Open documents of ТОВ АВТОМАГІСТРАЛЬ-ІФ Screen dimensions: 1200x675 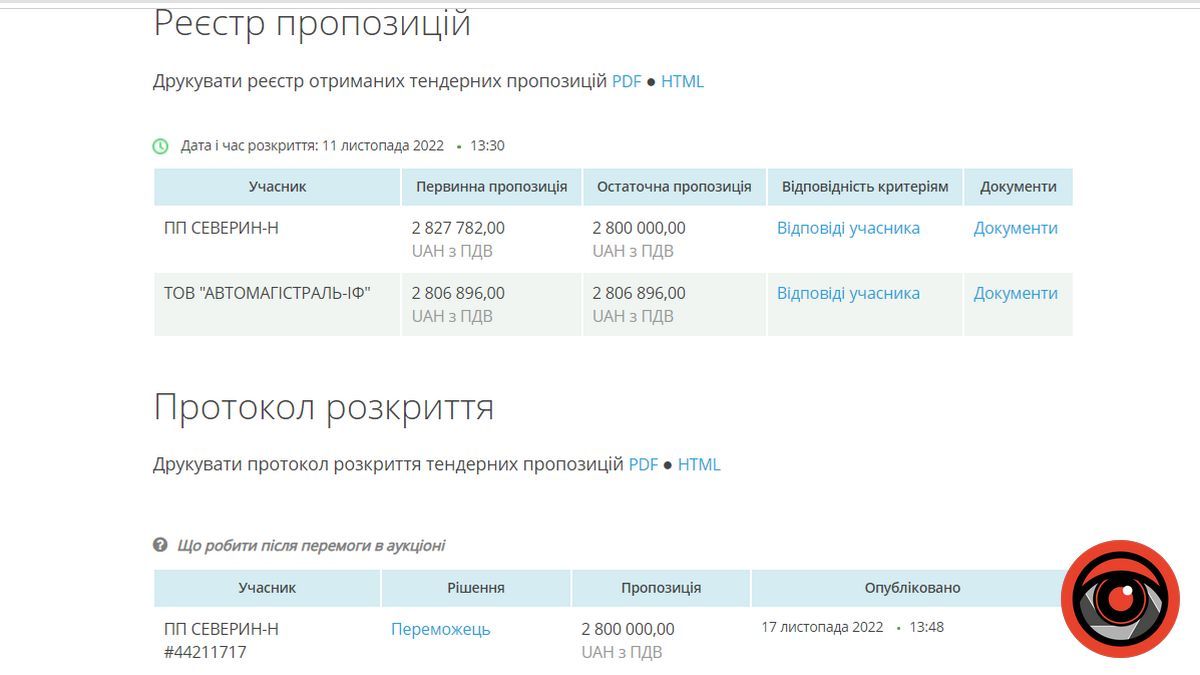pyautogui.click(x=1016, y=293)
